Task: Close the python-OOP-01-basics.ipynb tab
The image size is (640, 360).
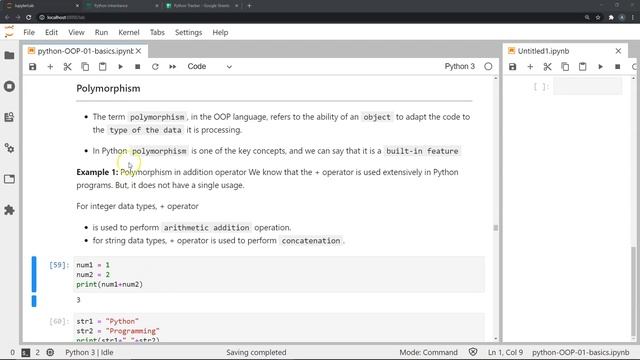Action: (x=139, y=51)
